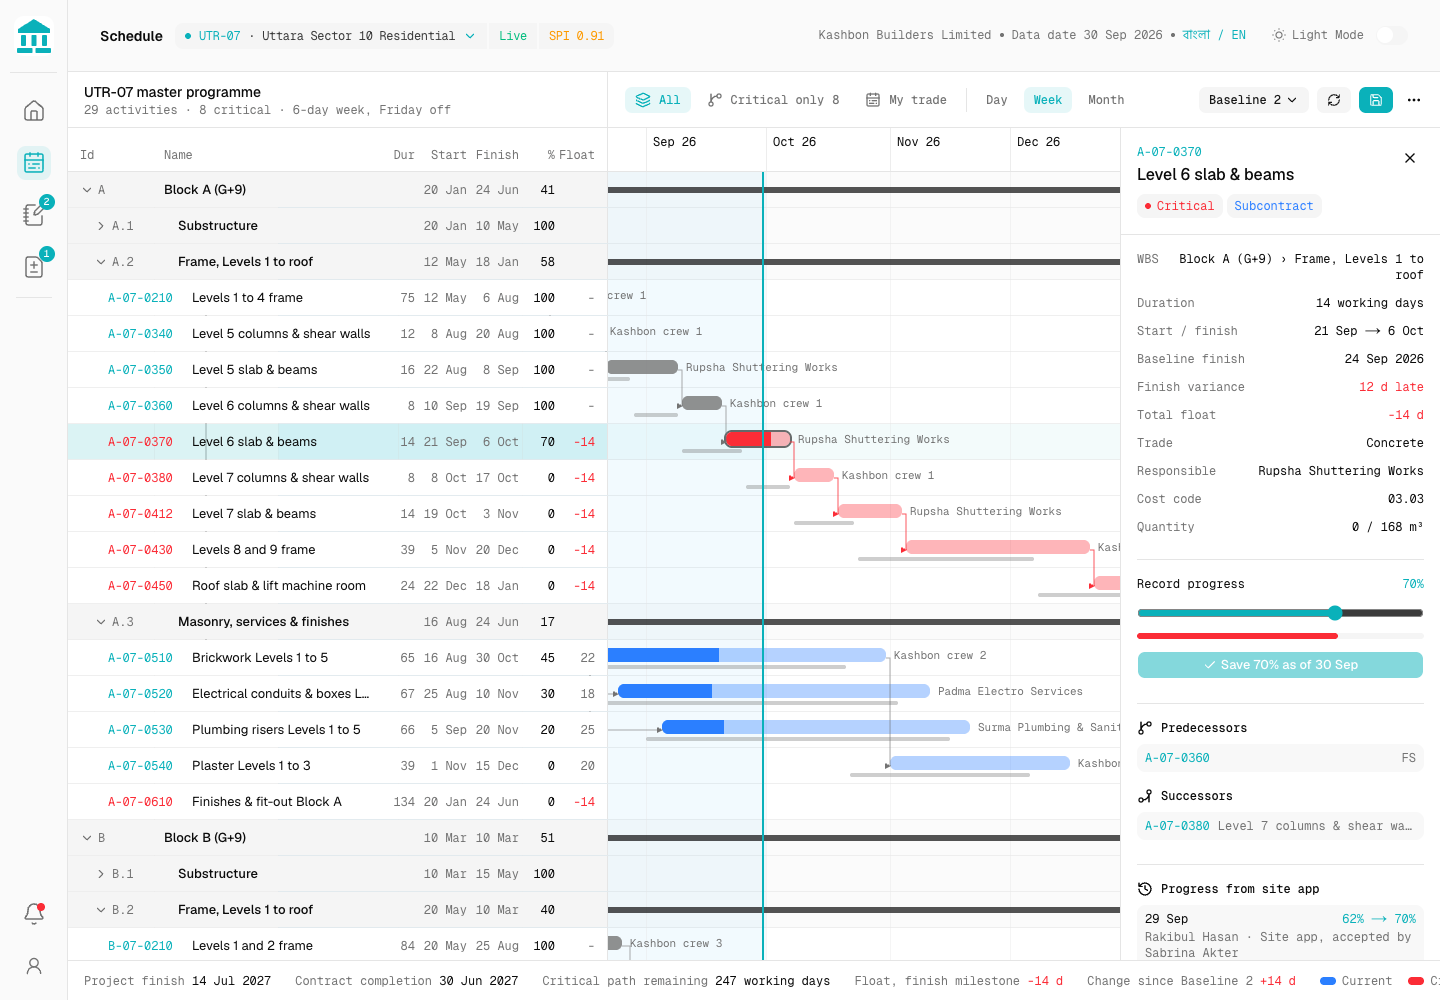Collapse A.2 Frame, Levels 1 to roof
The width and height of the screenshot is (1440, 1000).
(x=101, y=262)
